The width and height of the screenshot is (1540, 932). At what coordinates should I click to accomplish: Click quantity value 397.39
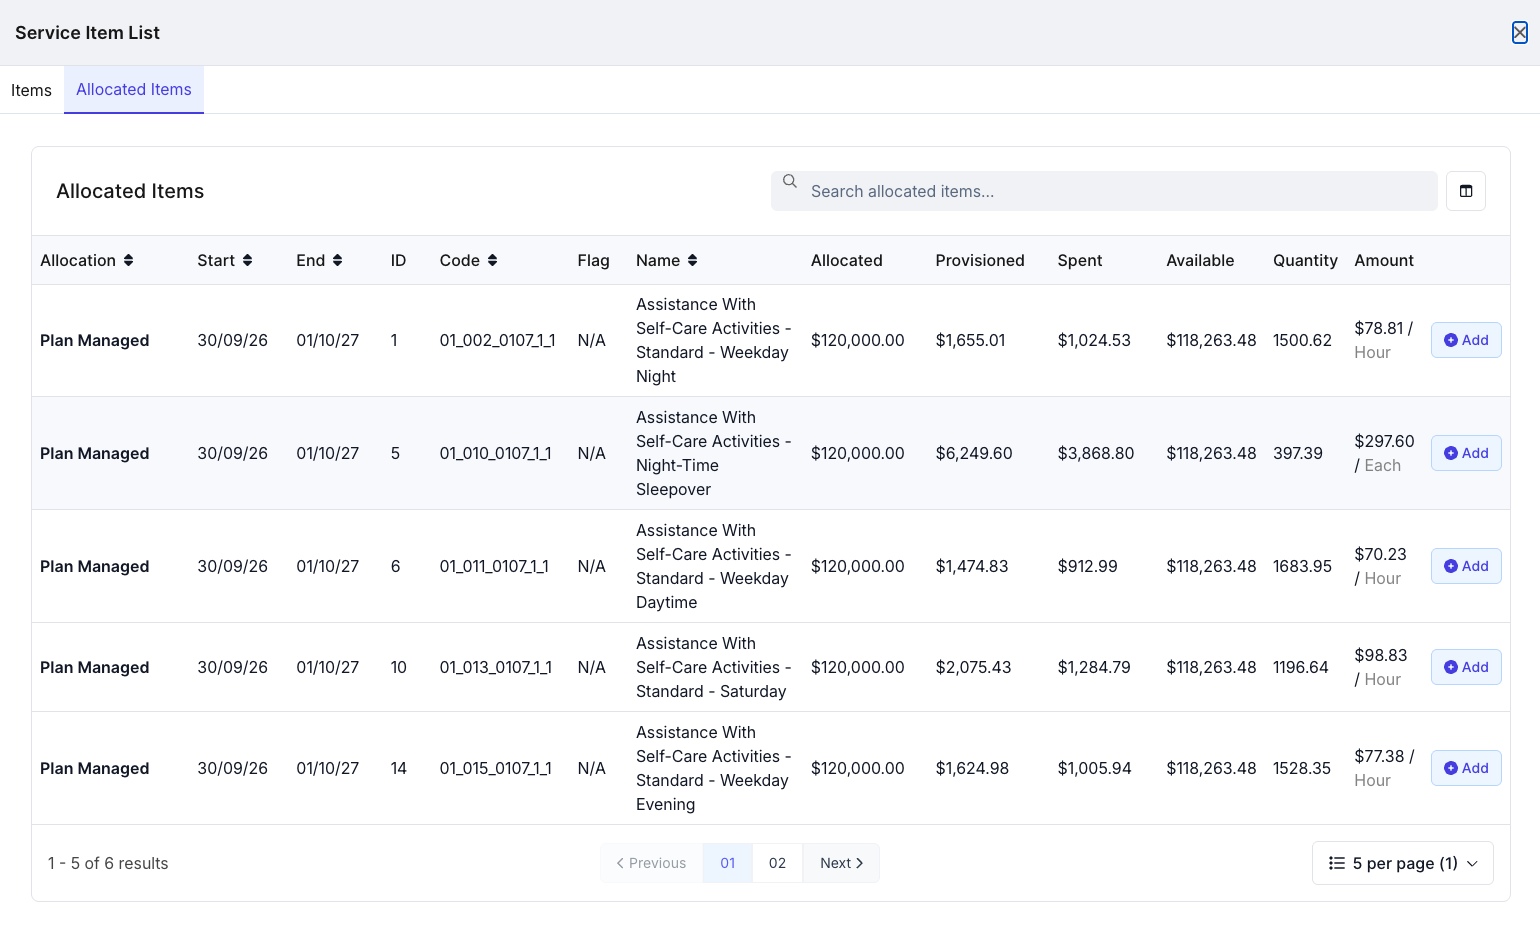(1297, 453)
